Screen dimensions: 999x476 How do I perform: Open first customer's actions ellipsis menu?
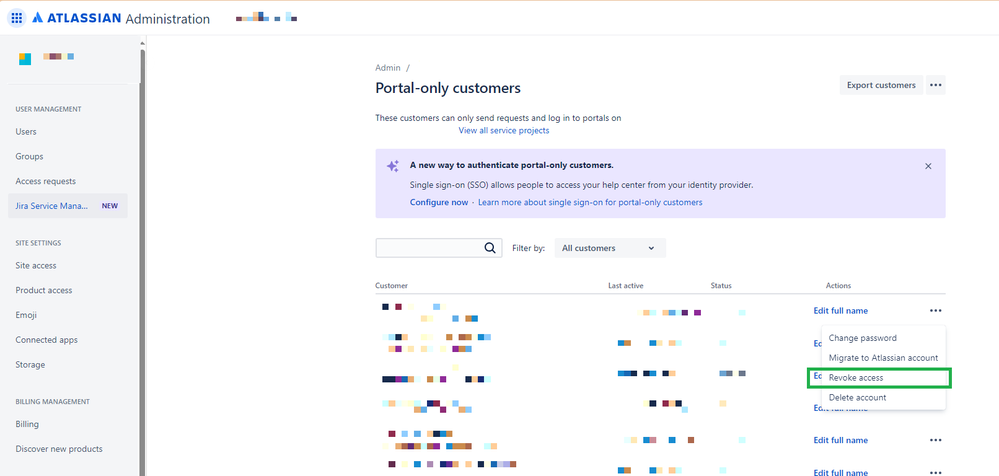936,311
